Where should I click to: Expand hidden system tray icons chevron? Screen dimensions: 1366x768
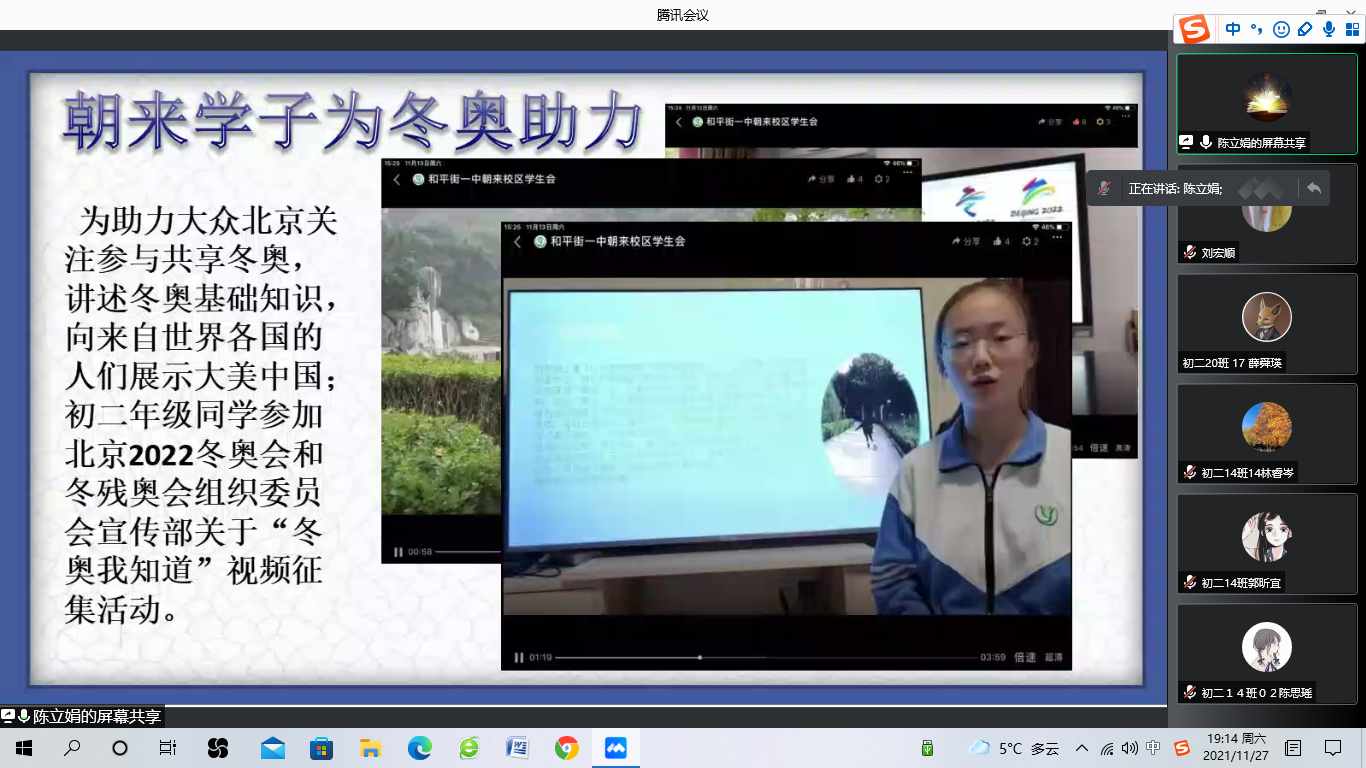pos(1082,748)
